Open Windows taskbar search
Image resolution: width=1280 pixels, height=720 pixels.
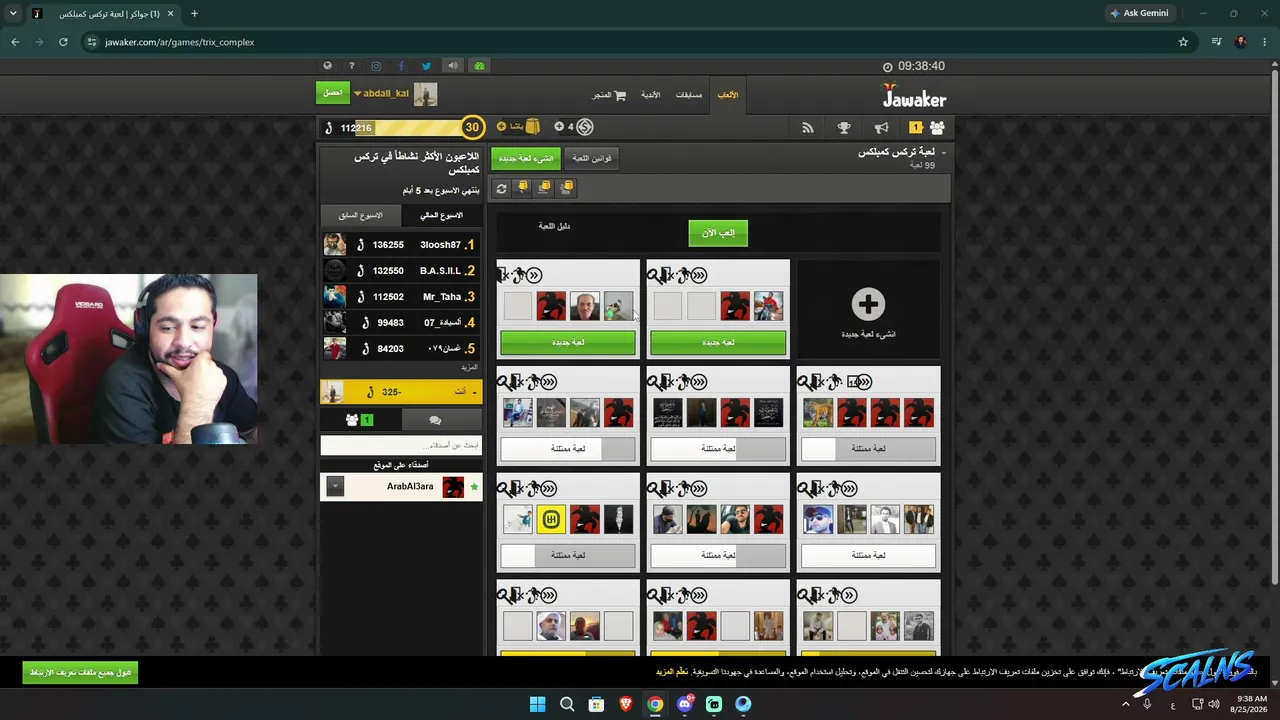pos(567,704)
